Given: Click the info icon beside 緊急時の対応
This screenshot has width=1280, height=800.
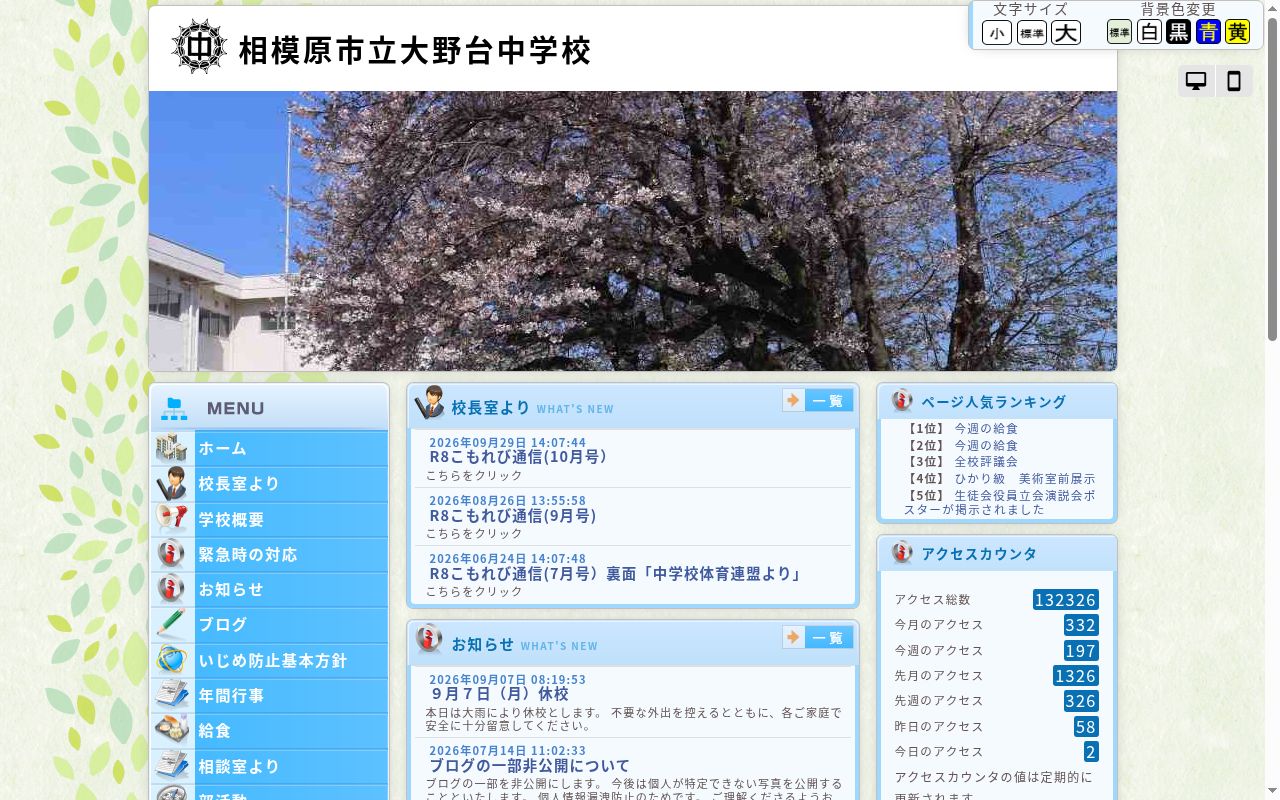Looking at the screenshot, I should pos(172,554).
